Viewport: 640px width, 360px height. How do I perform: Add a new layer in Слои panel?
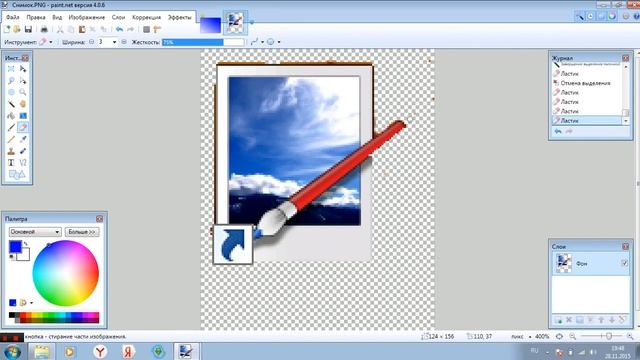[558, 320]
